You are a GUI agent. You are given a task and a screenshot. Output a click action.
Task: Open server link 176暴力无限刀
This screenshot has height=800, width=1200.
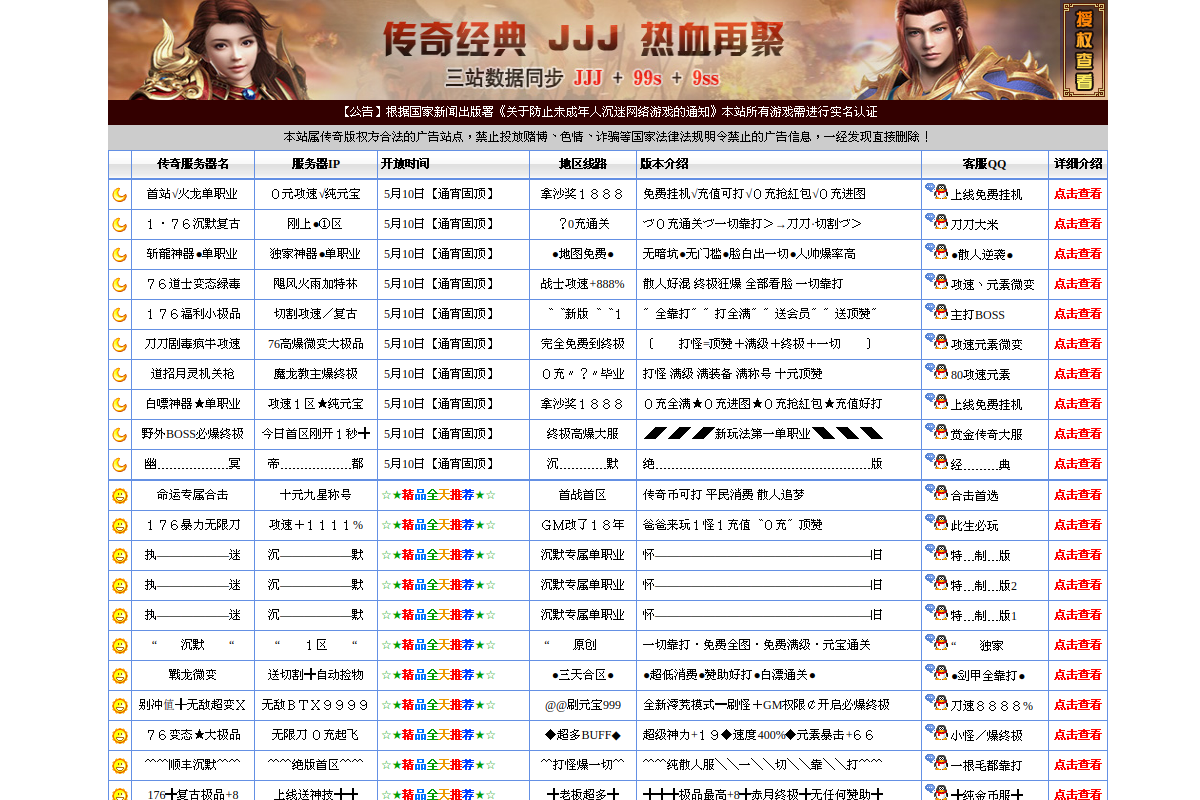(192, 525)
